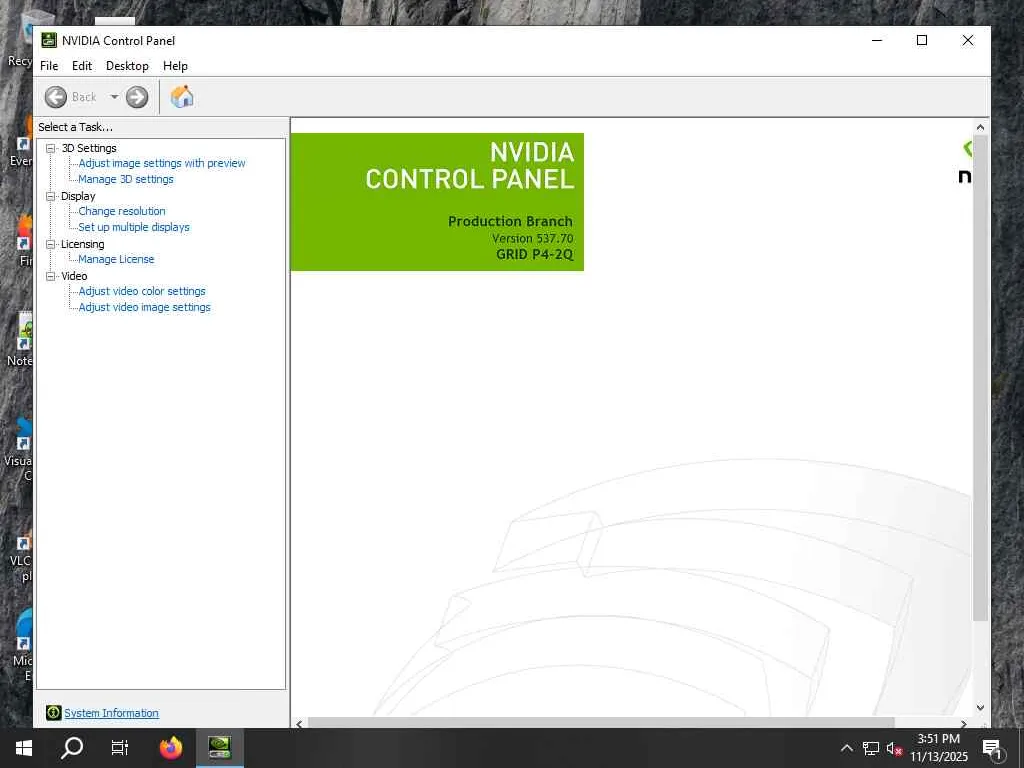Click the vertical scrollbar up arrow

pos(980,127)
